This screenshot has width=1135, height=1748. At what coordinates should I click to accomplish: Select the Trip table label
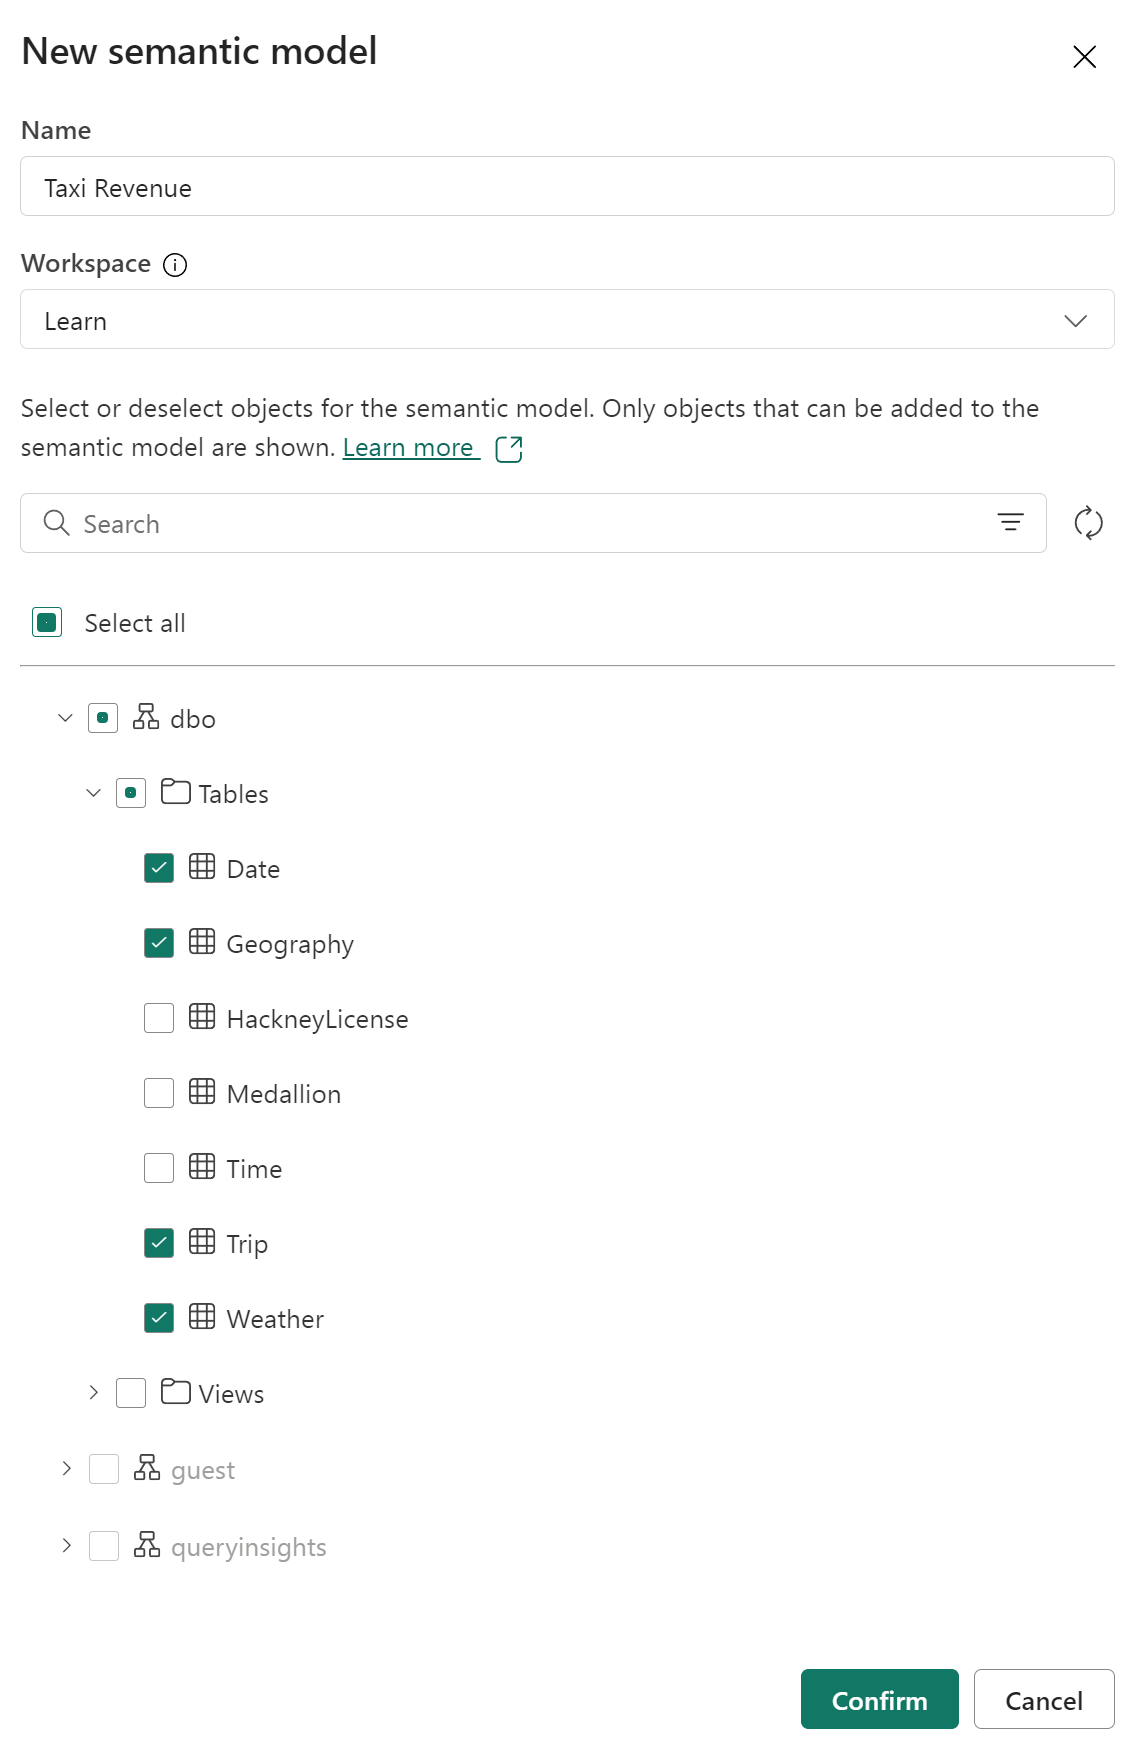coord(247,1245)
